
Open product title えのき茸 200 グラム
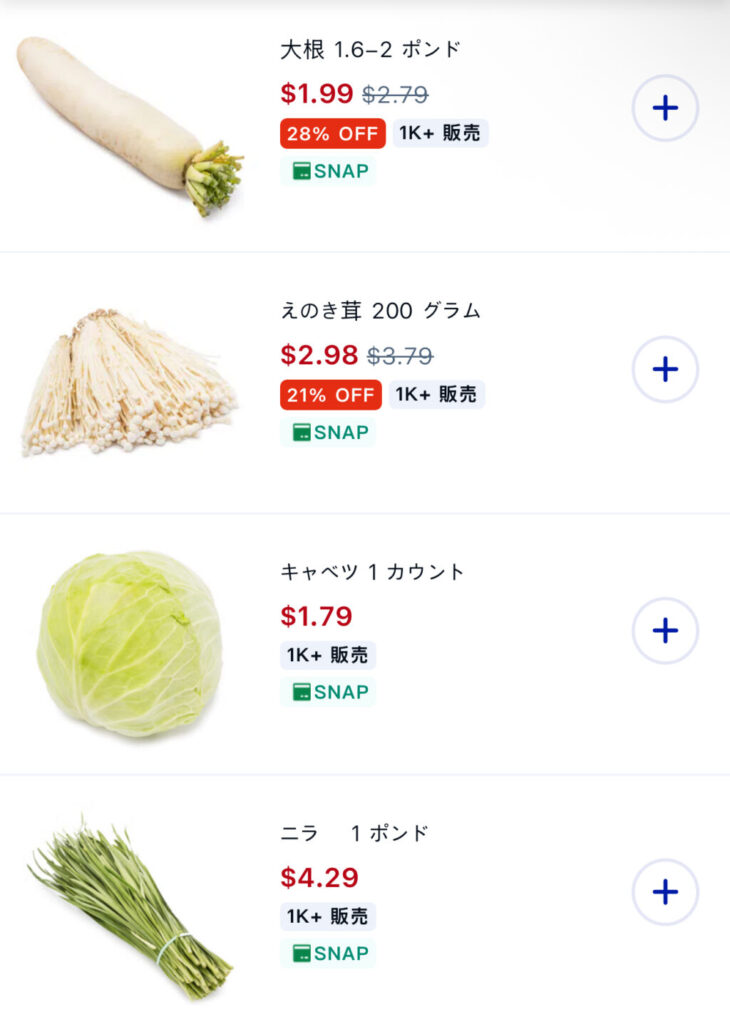click(381, 310)
